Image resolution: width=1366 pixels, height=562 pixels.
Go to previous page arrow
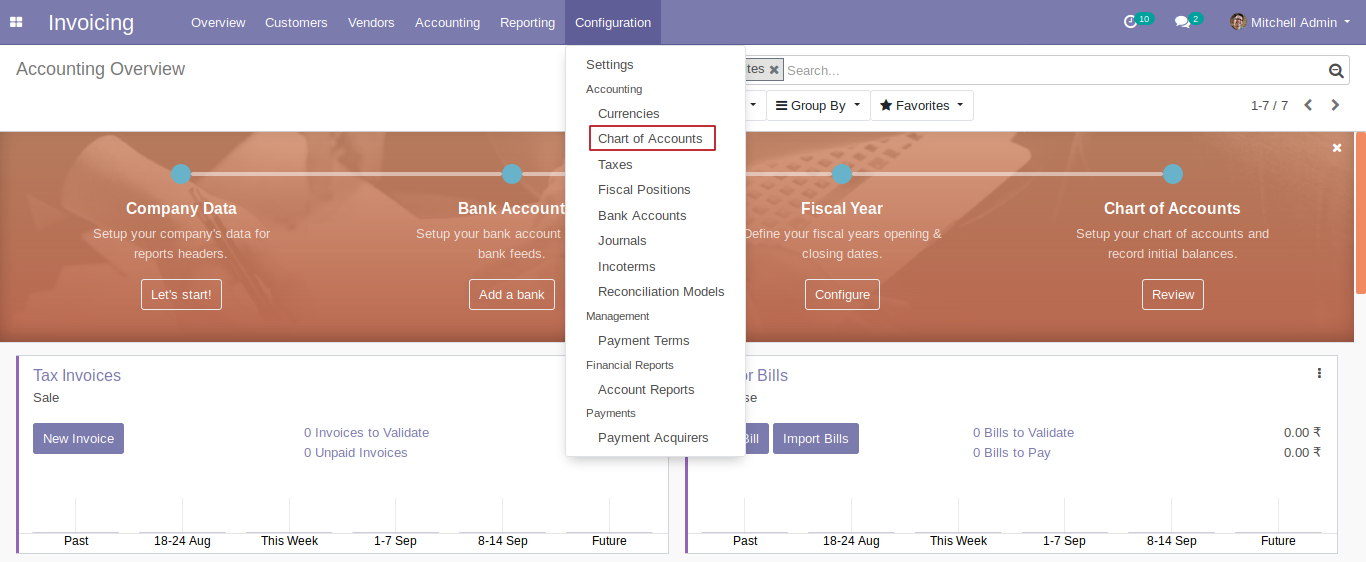click(1308, 105)
